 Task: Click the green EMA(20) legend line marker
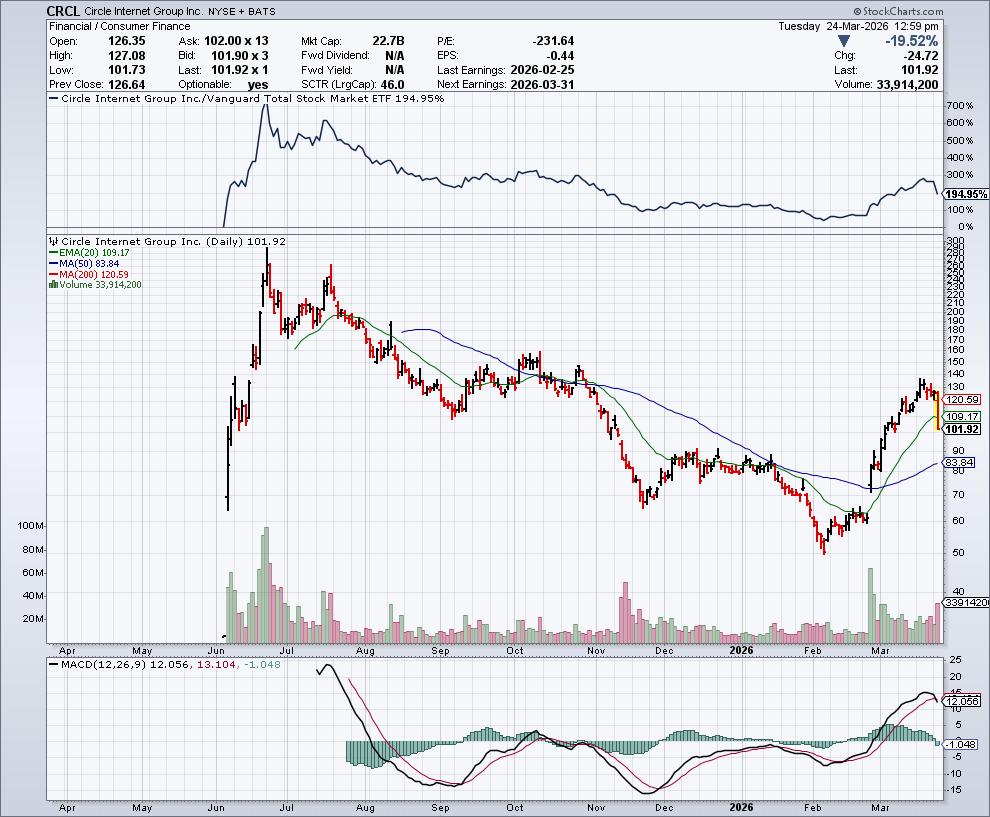coord(52,254)
